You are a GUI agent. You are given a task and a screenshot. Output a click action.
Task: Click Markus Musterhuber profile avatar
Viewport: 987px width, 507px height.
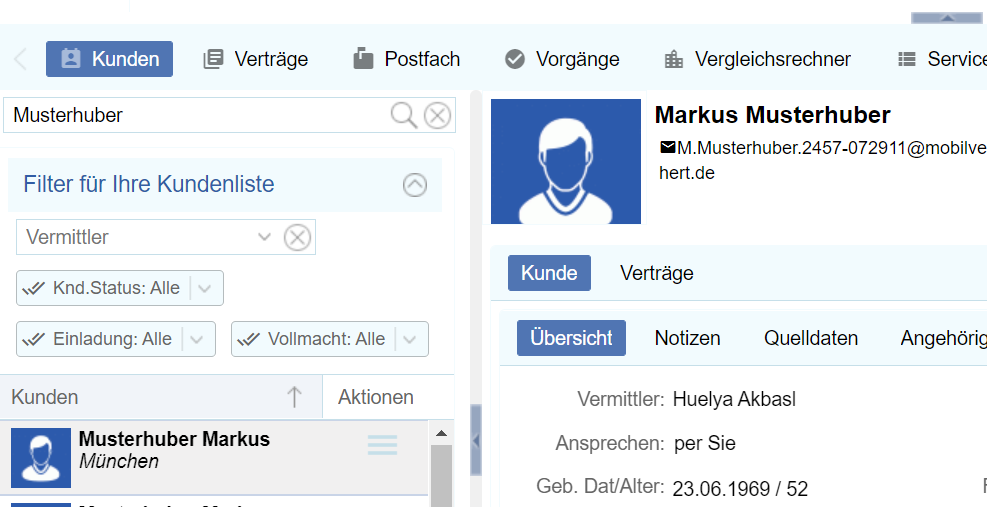(566, 160)
